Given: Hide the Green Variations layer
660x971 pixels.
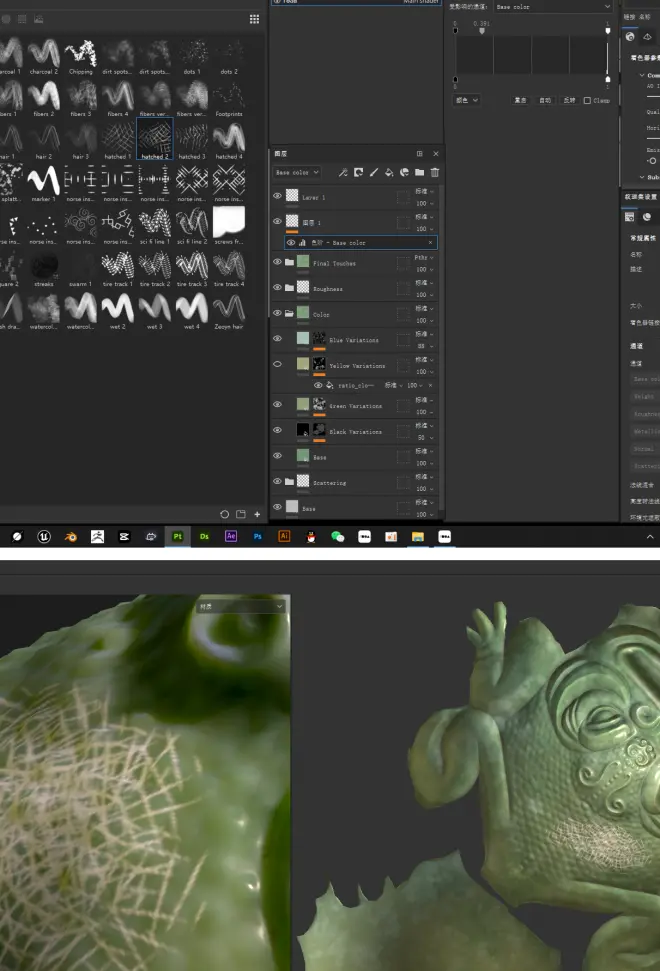Looking at the screenshot, I should coord(277,404).
